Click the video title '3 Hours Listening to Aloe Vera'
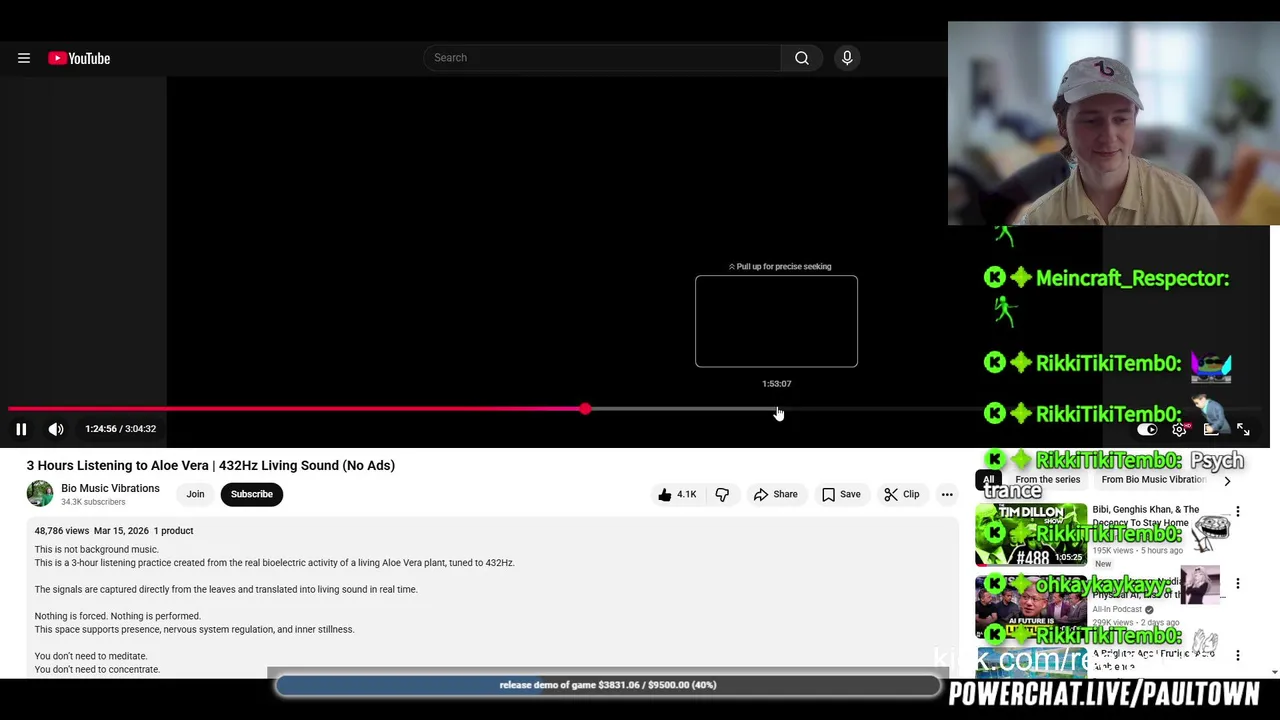This screenshot has height=720, width=1280. [211, 465]
